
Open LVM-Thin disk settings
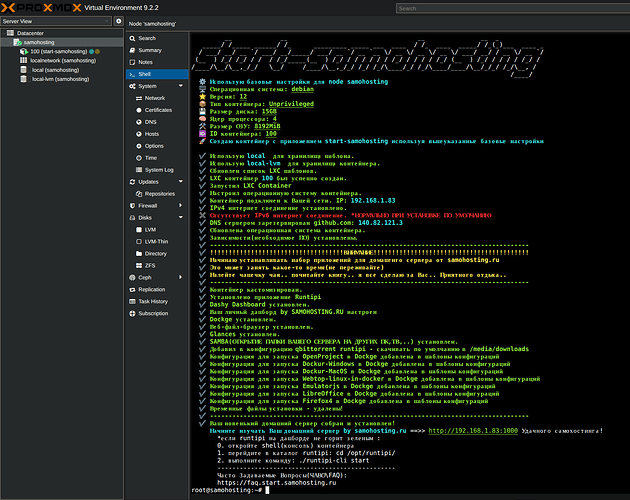pos(157,242)
